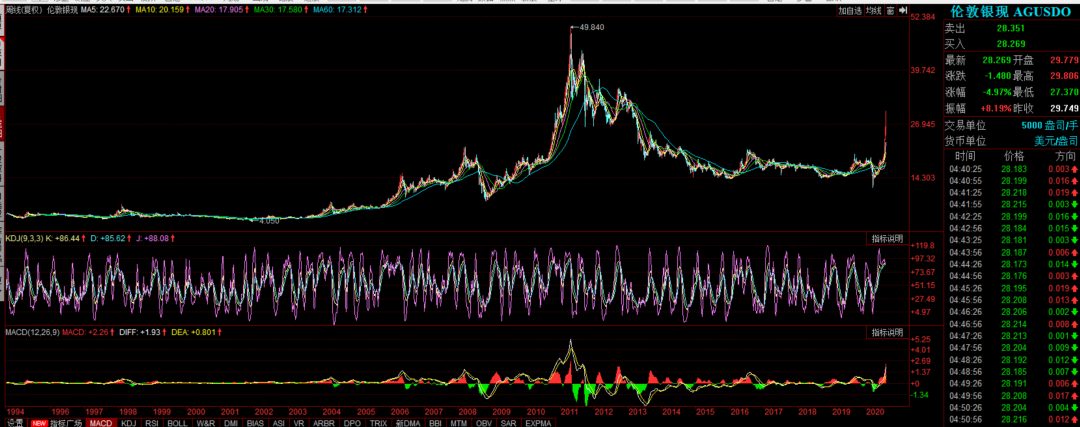This screenshot has width=1080, height=427.
Task: Click the MA10: 20.159 legend label
Action: pyautogui.click(x=161, y=11)
